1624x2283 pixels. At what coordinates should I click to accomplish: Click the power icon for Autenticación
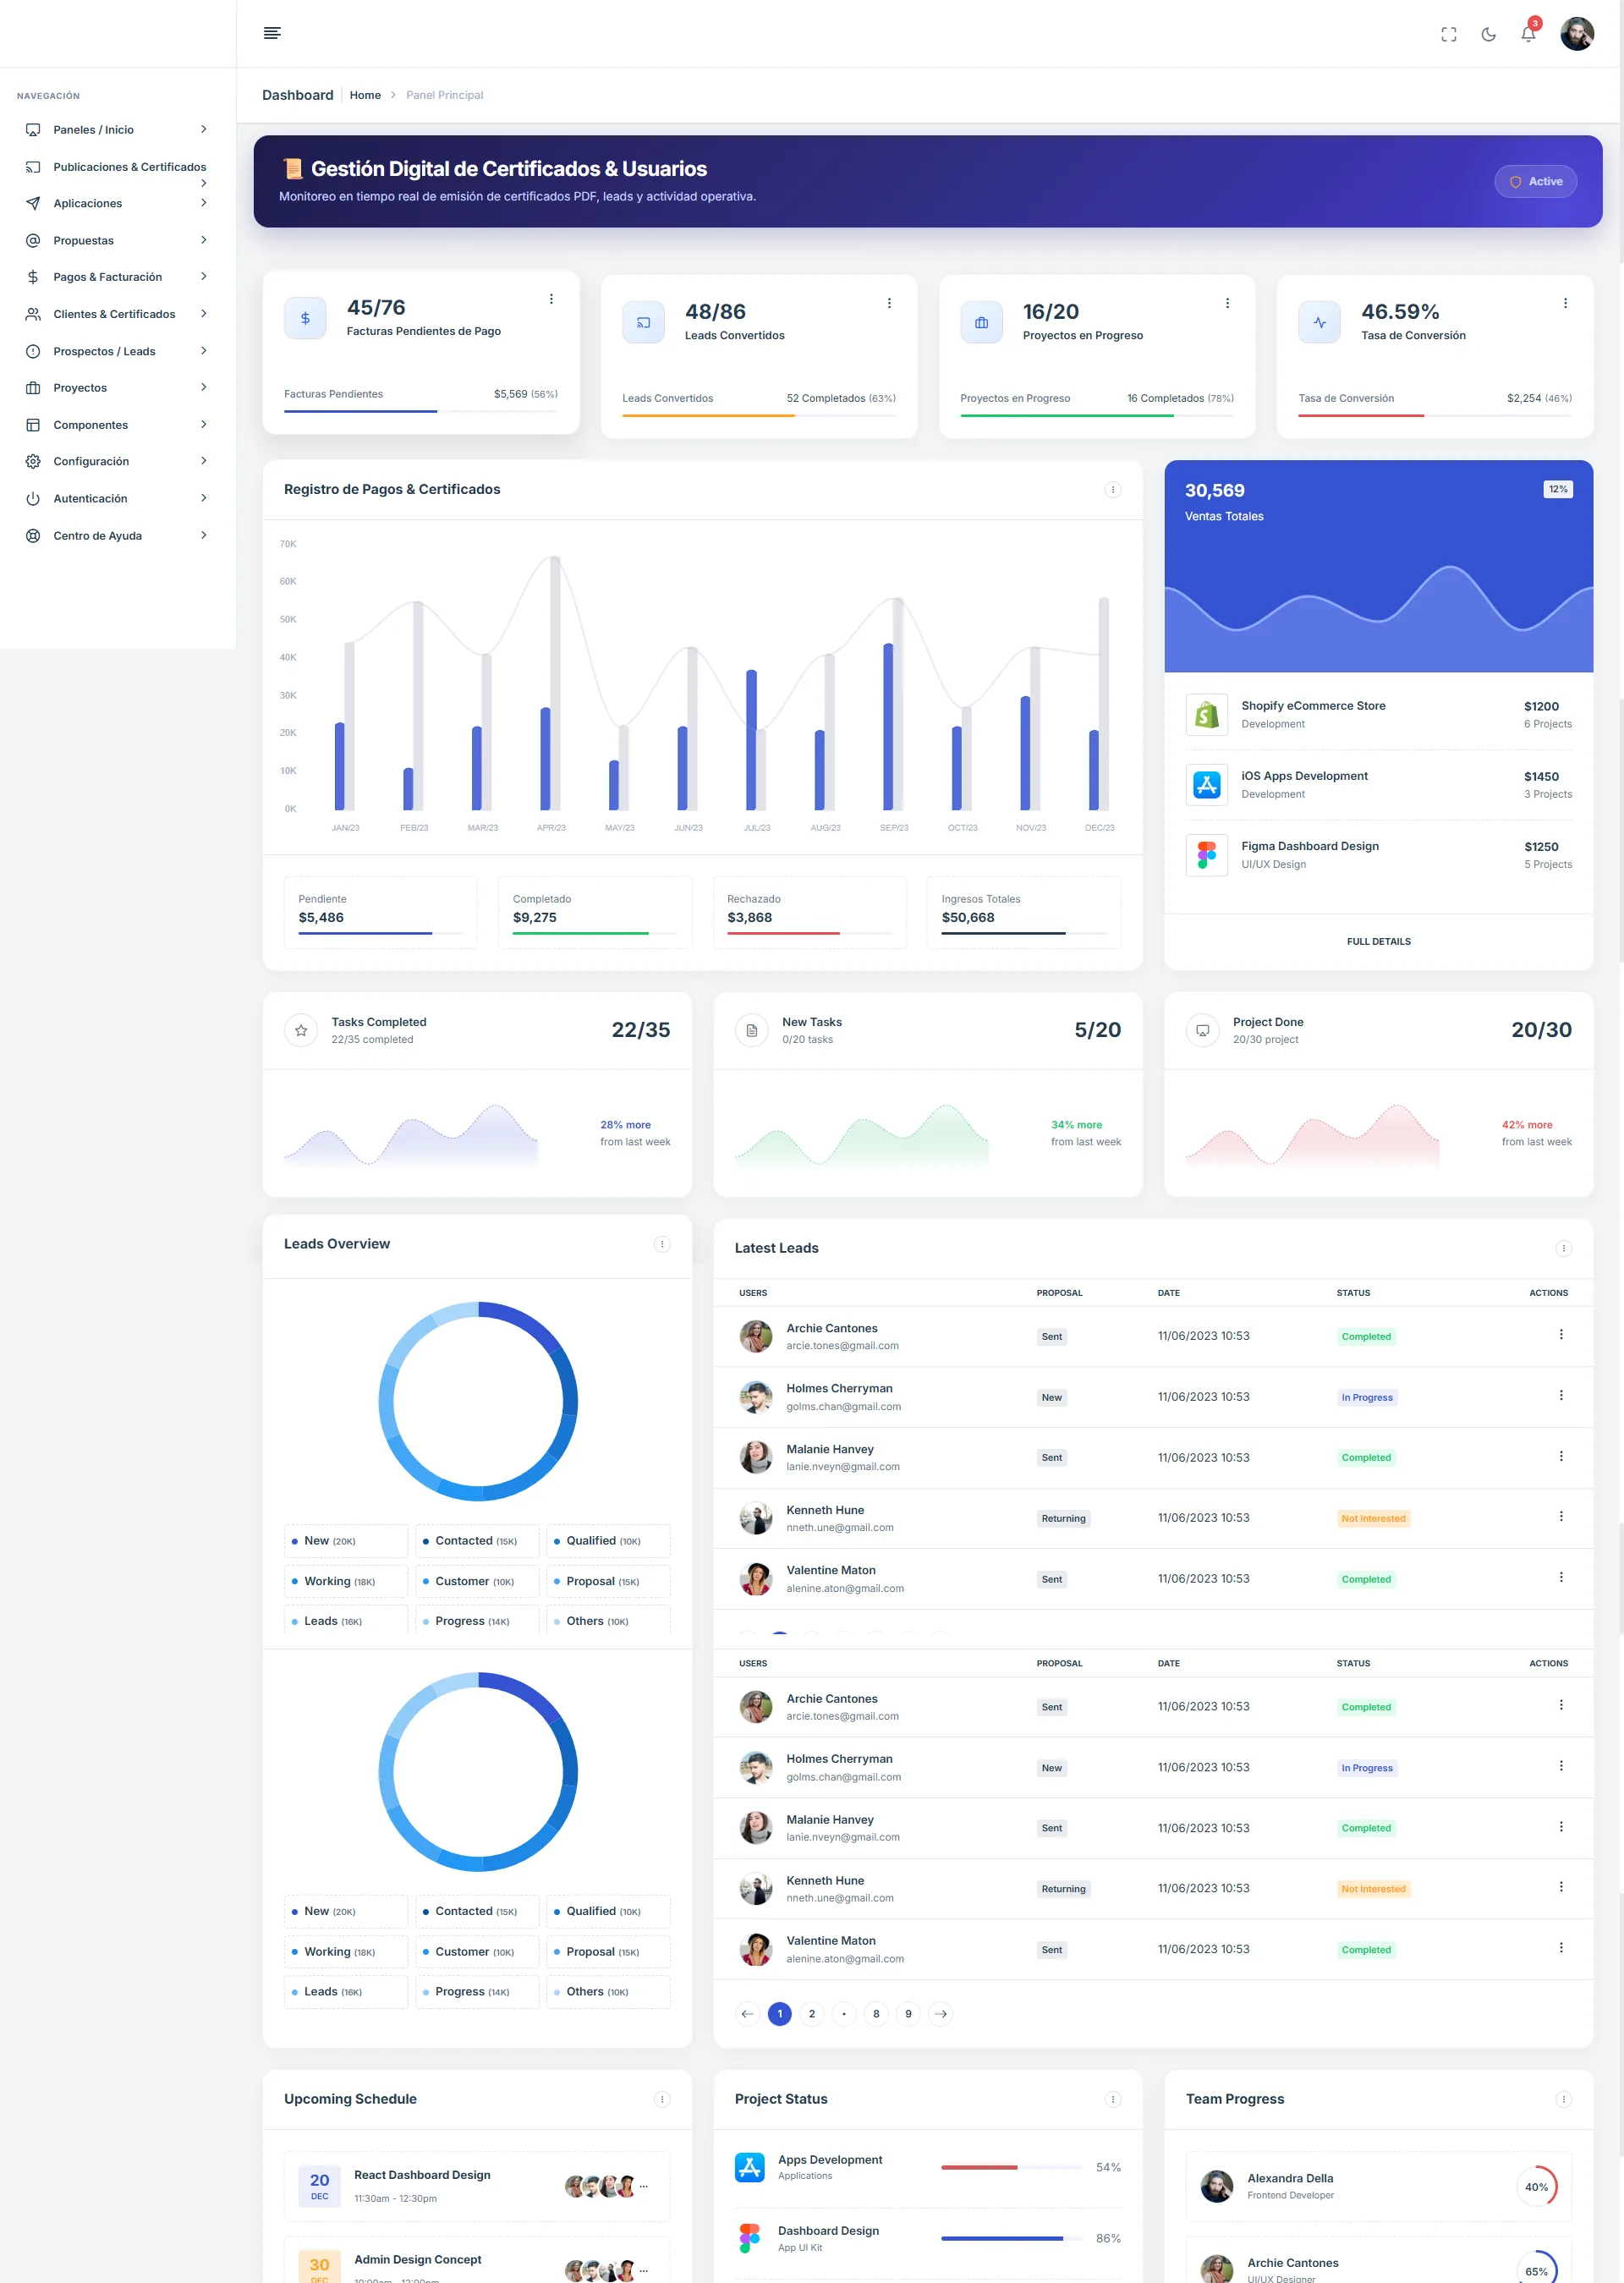point(33,498)
